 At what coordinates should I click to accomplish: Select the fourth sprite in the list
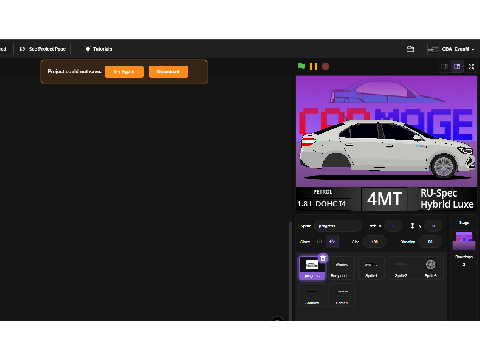point(401,268)
